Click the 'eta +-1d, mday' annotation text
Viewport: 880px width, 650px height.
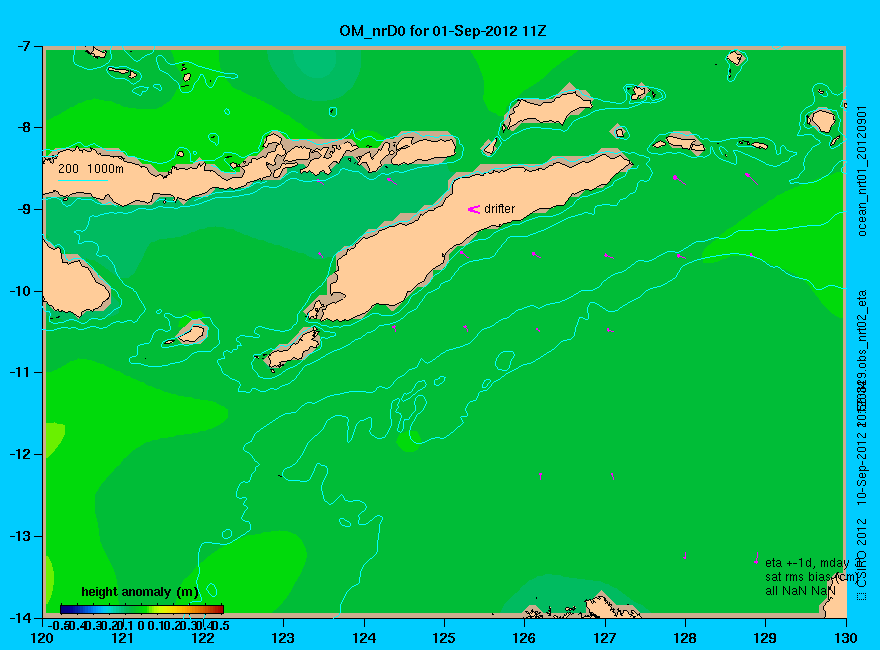(807, 563)
